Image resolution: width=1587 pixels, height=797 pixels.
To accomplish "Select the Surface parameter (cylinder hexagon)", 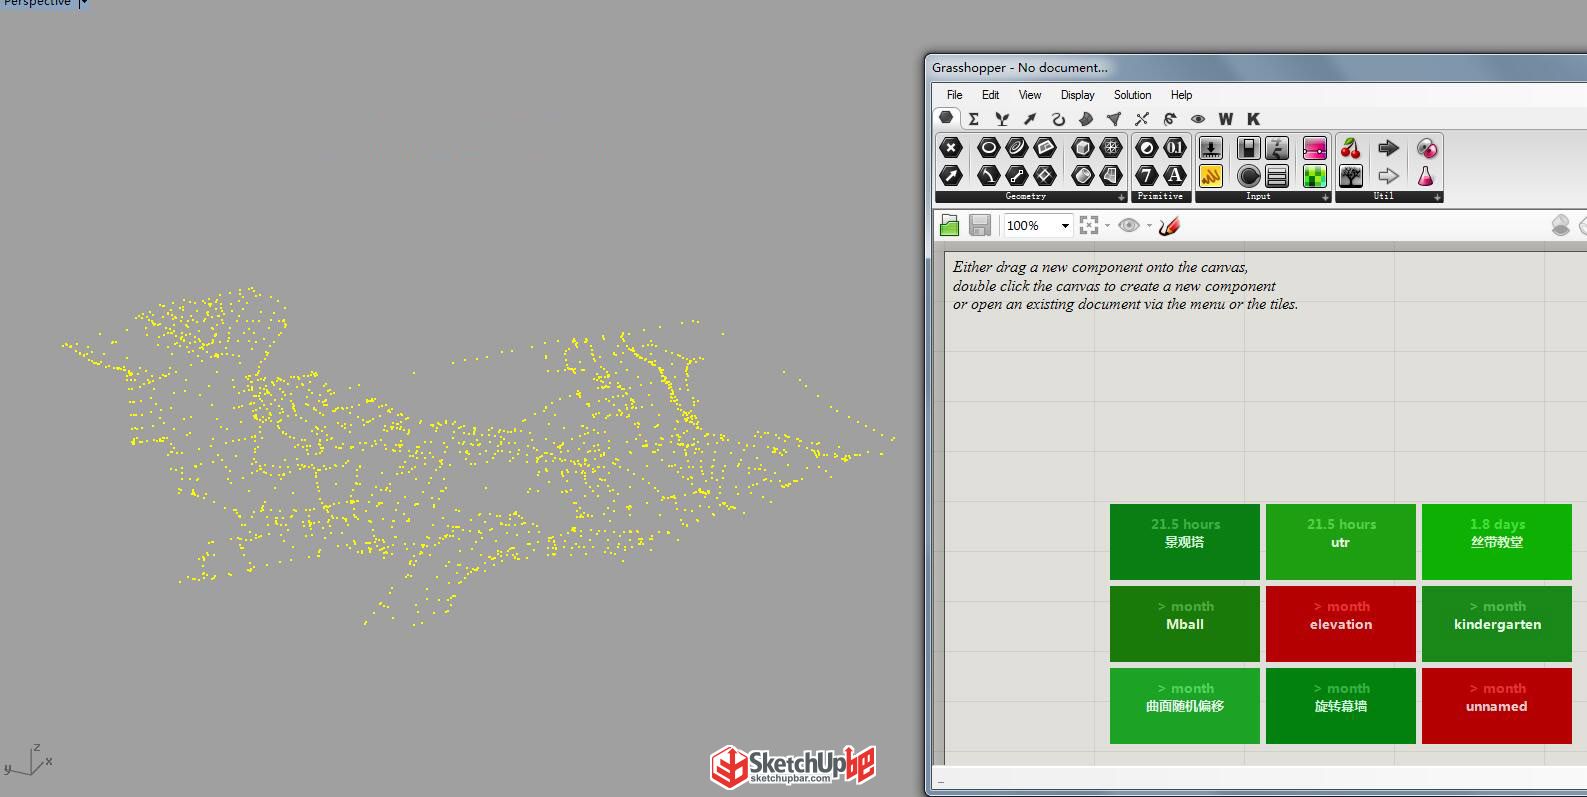I will coord(1082,176).
